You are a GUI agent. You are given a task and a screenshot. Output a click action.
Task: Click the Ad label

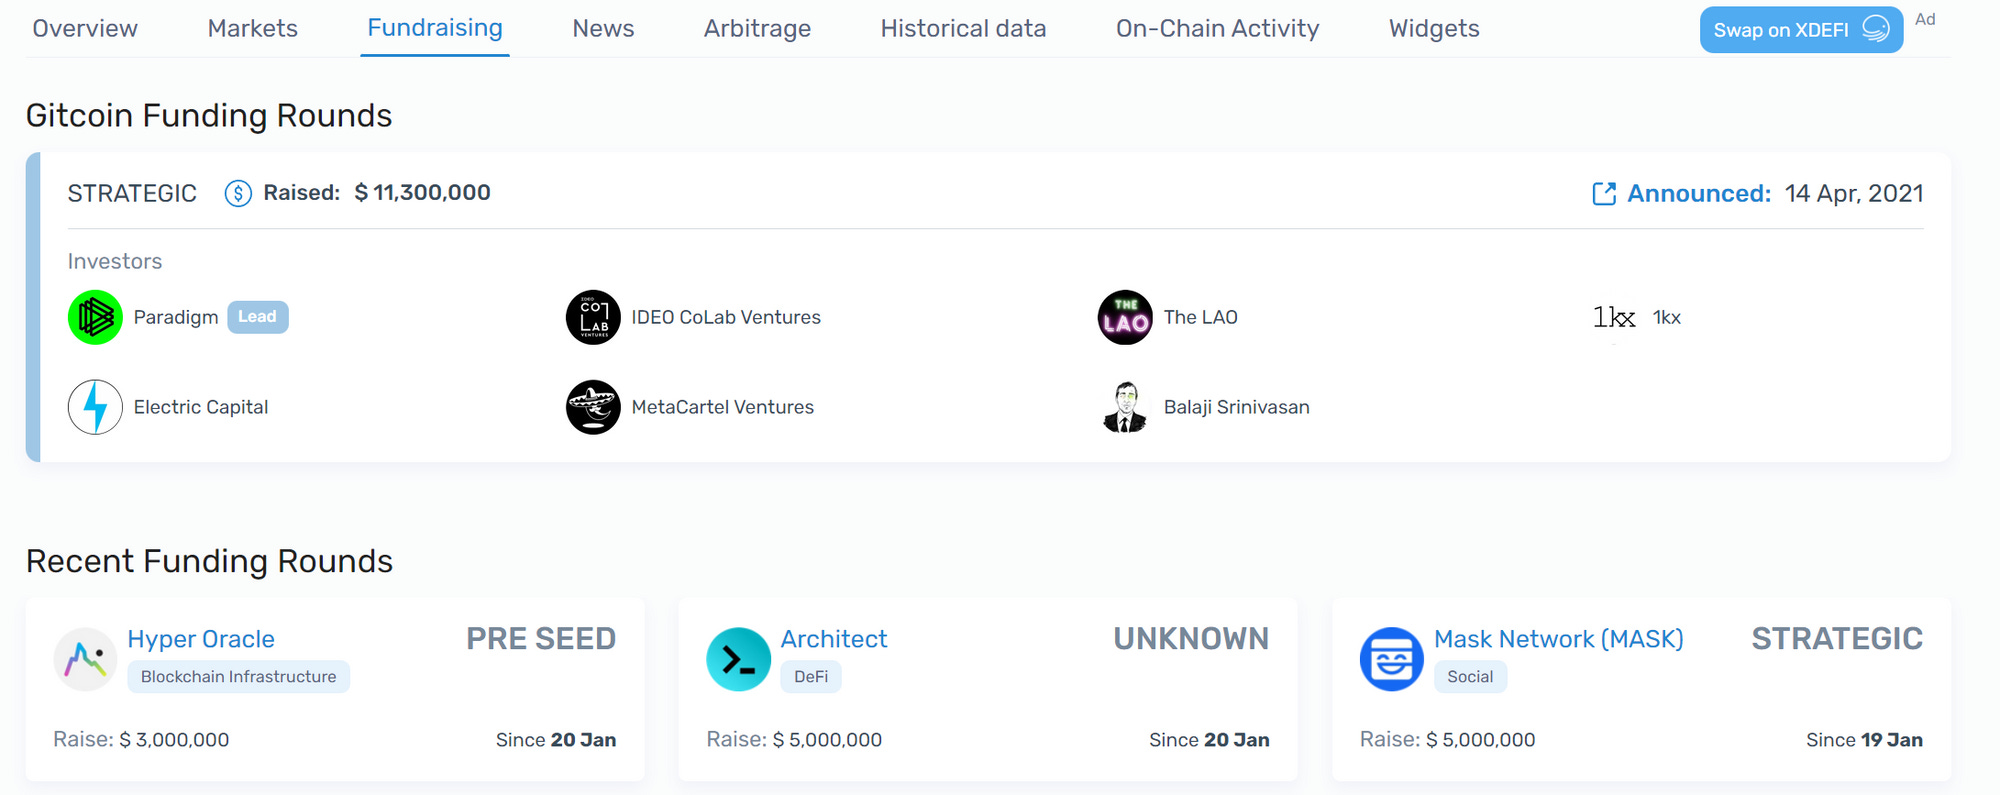pos(1925,19)
